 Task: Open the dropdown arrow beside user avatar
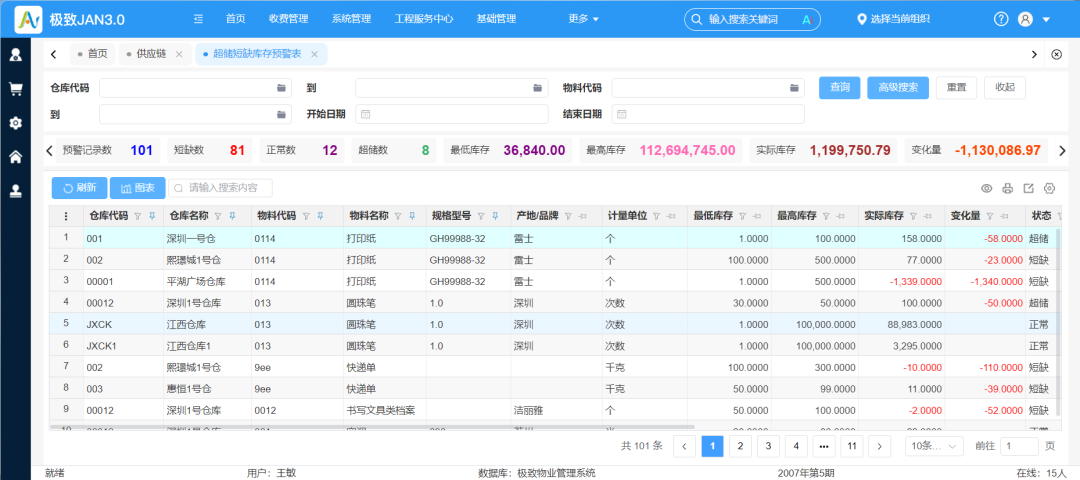click(1046, 19)
